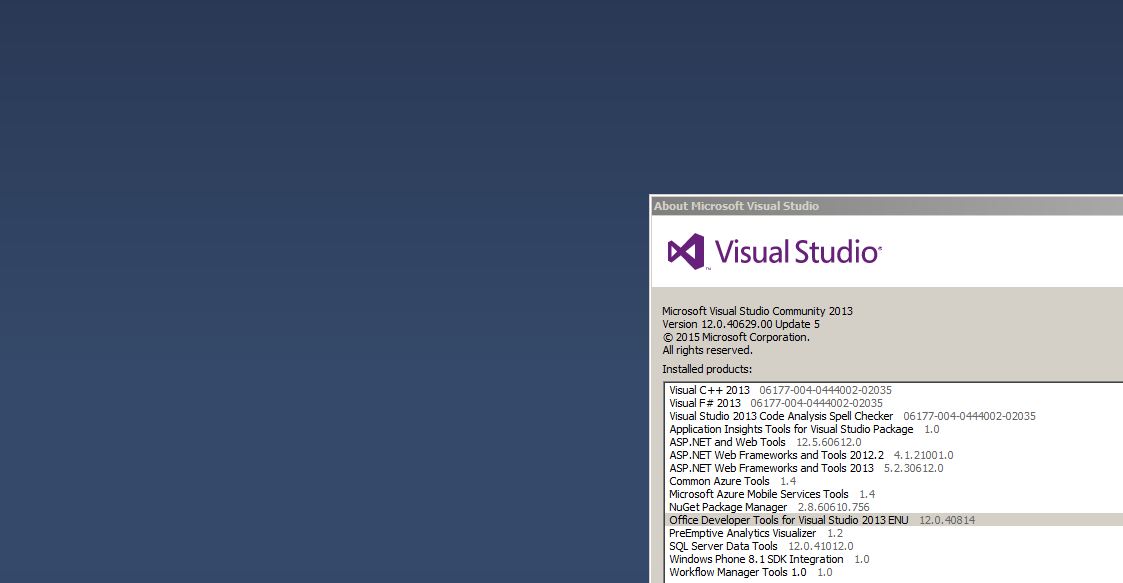Select the NuGet Package Manager row
Image resolution: width=1123 pixels, height=583 pixels.
[x=894, y=507]
